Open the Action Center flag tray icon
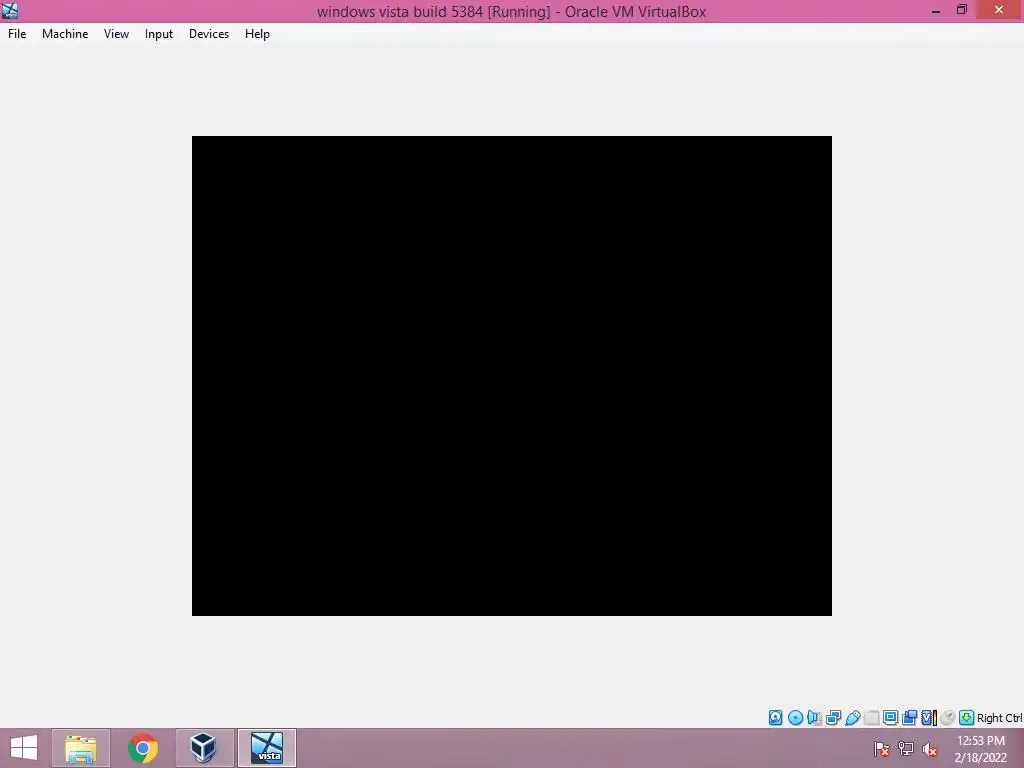Image resolution: width=1024 pixels, height=768 pixels. 882,749
